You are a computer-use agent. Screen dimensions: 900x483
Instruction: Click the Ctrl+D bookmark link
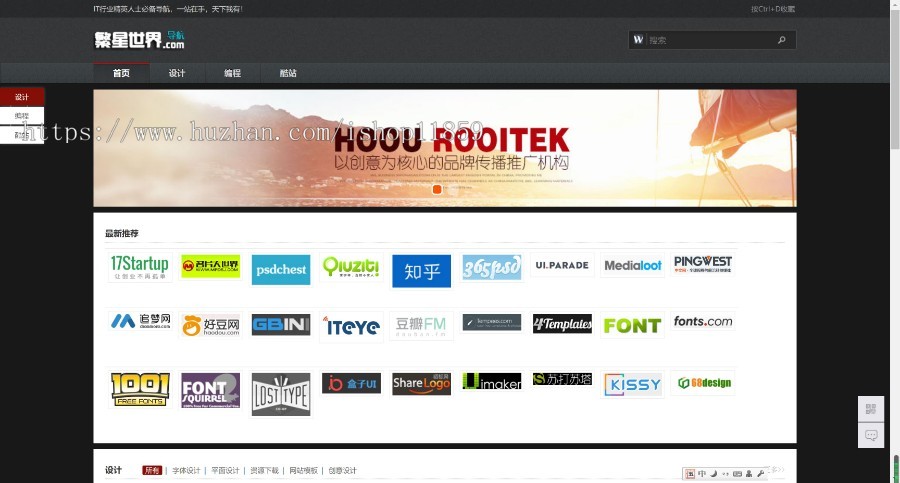coord(773,9)
